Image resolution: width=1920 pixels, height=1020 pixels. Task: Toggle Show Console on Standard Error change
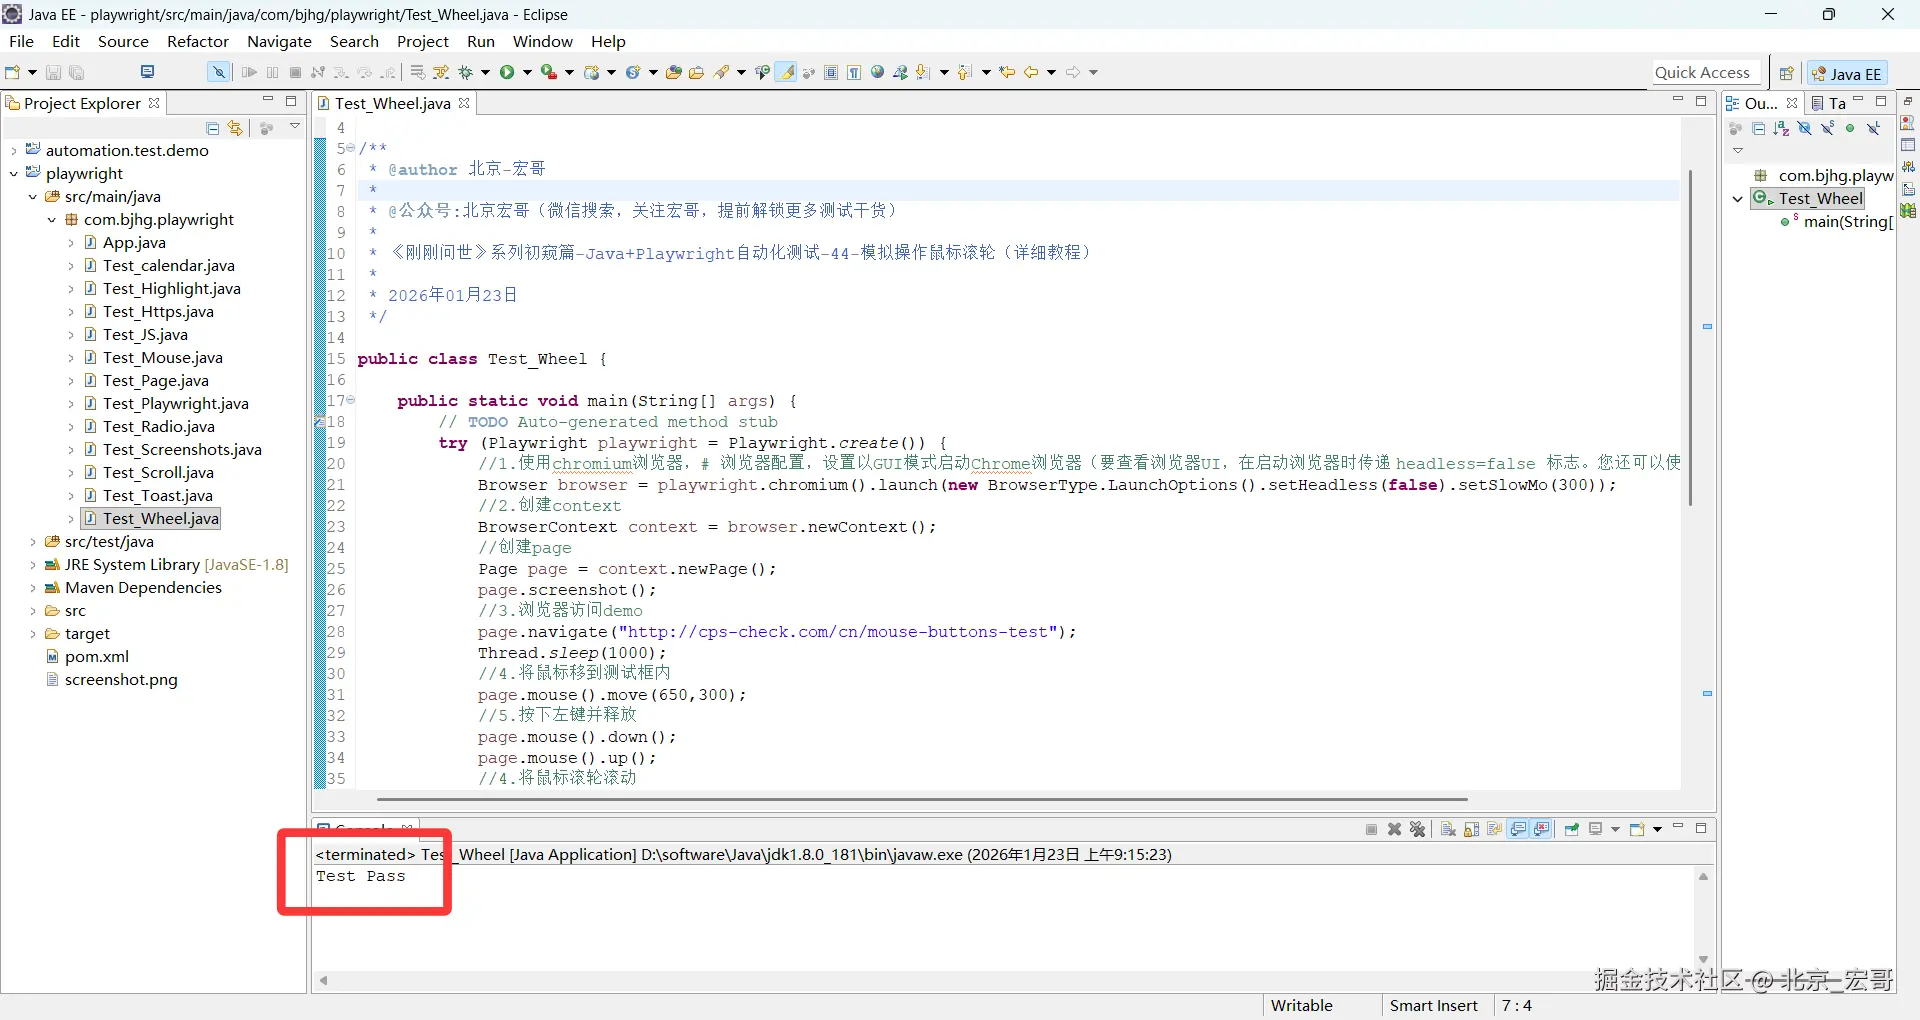pos(1542,829)
